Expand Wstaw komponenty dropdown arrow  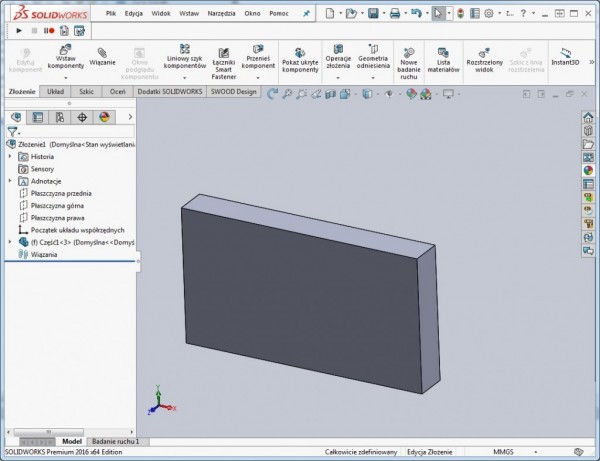66,78
